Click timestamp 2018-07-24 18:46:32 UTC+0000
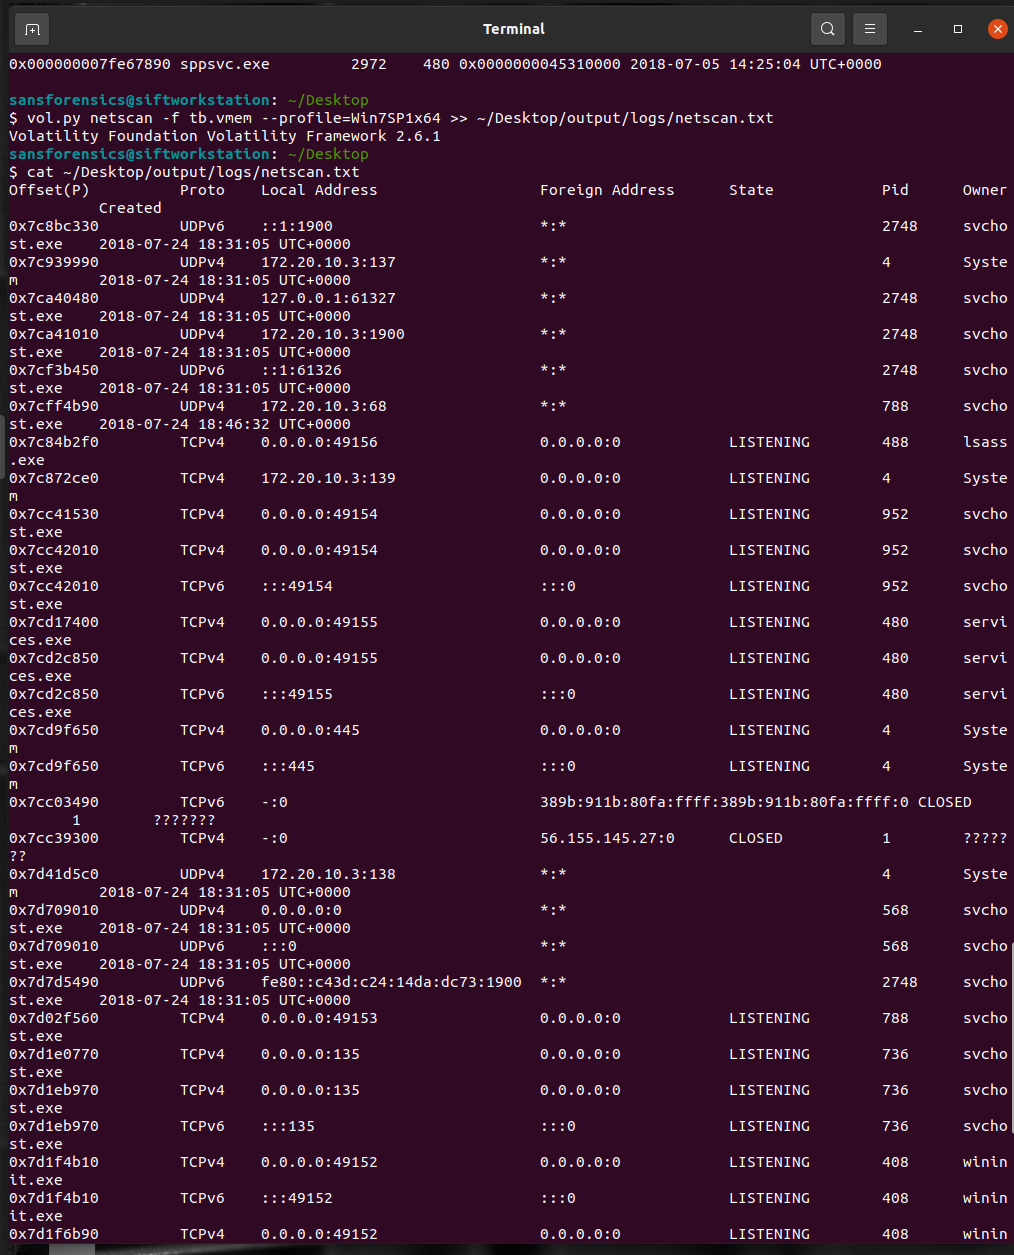 coord(225,424)
